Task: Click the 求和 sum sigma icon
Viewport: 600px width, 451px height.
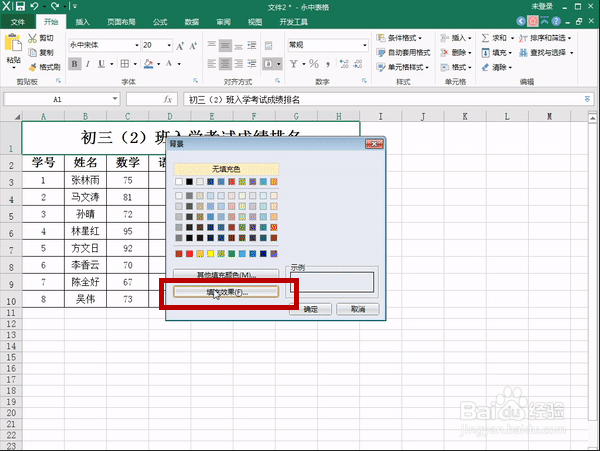Action: click(x=485, y=38)
